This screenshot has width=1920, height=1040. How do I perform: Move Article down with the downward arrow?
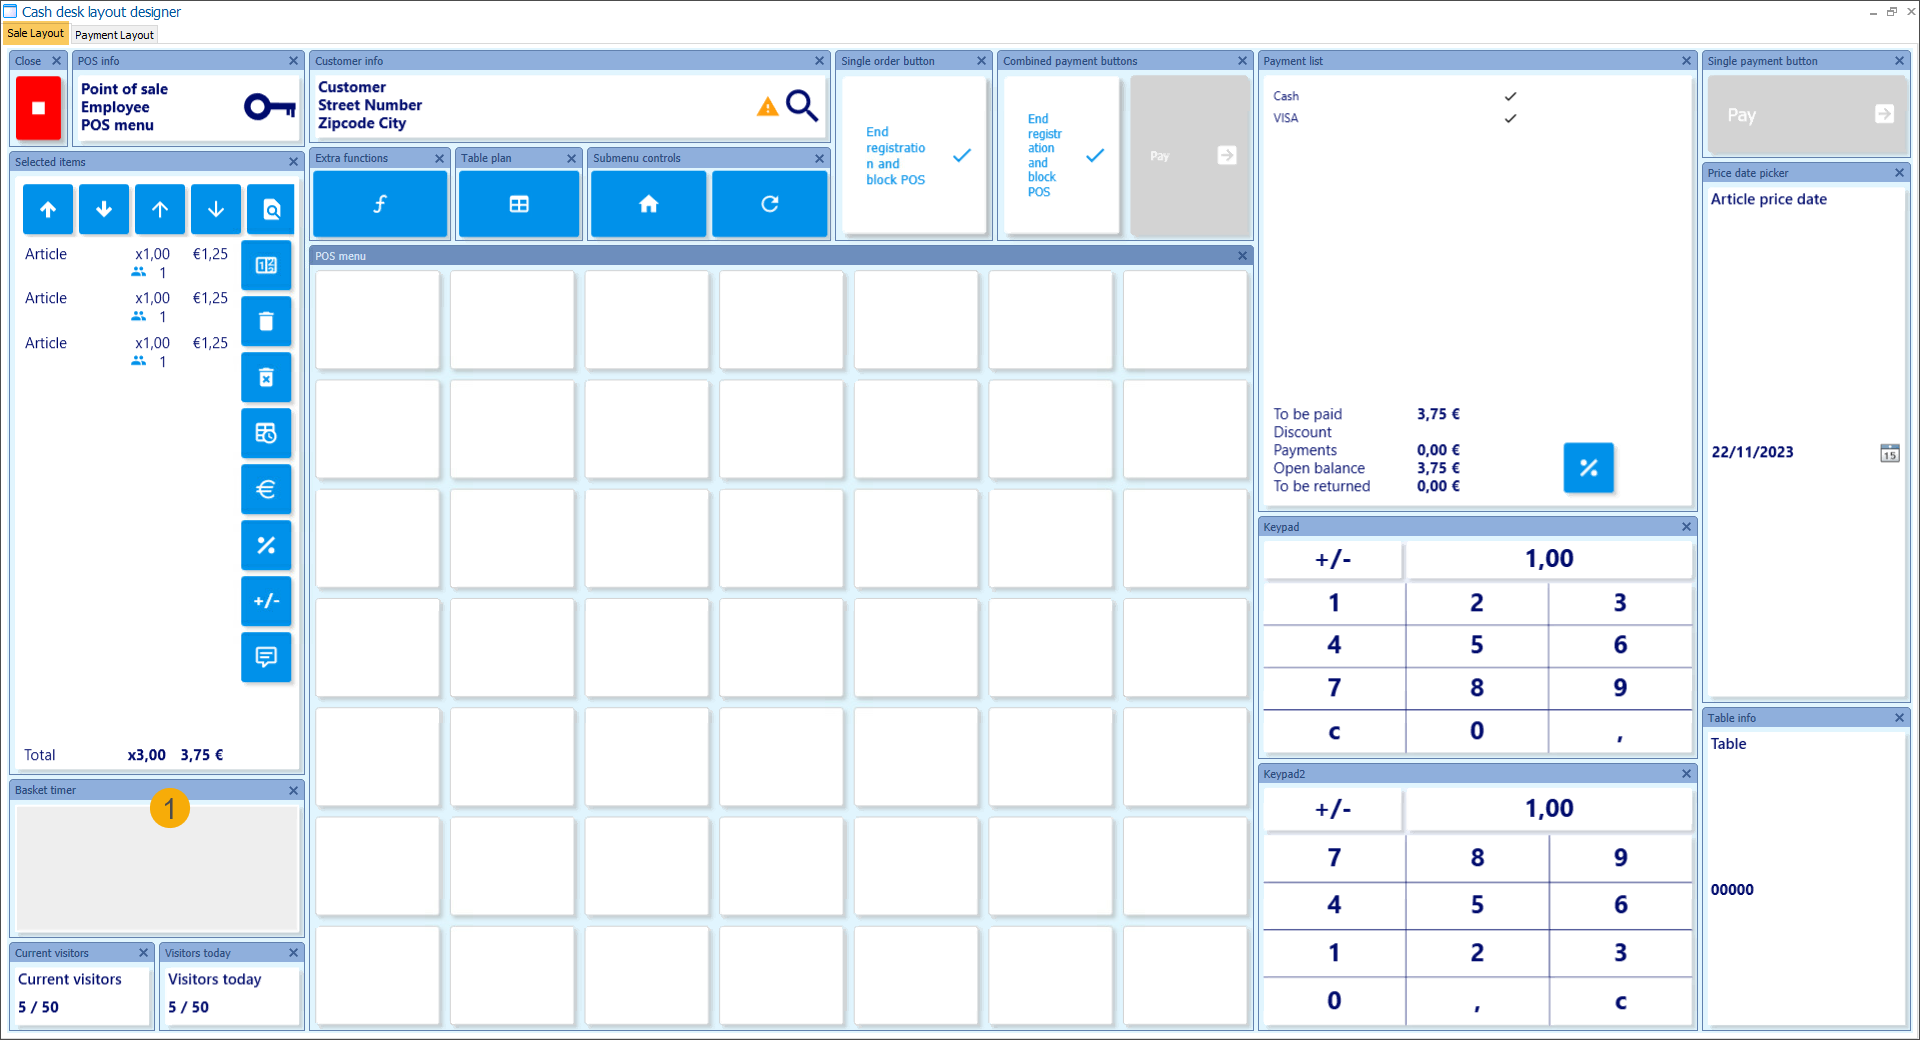[x=104, y=209]
